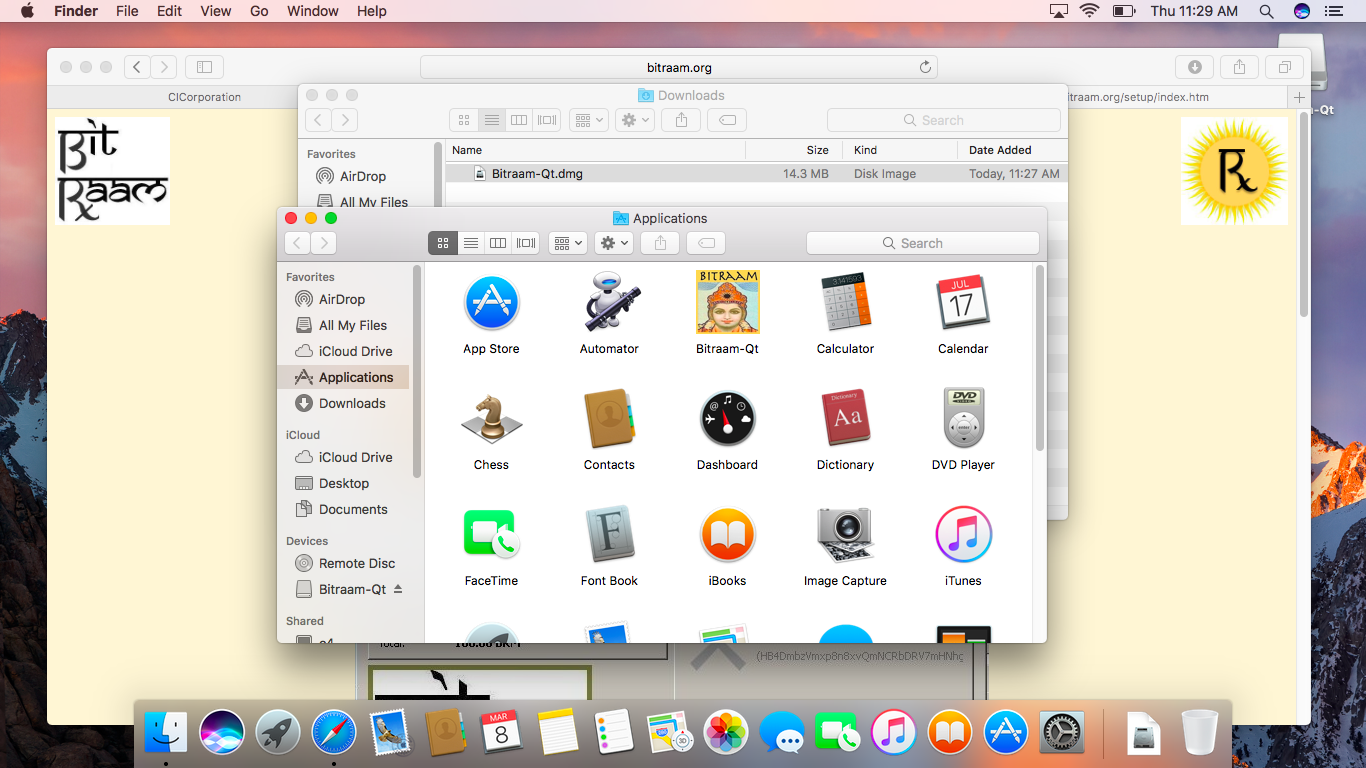The image size is (1366, 768).
Task: Toggle Safari sidebar button
Action: (x=204, y=67)
